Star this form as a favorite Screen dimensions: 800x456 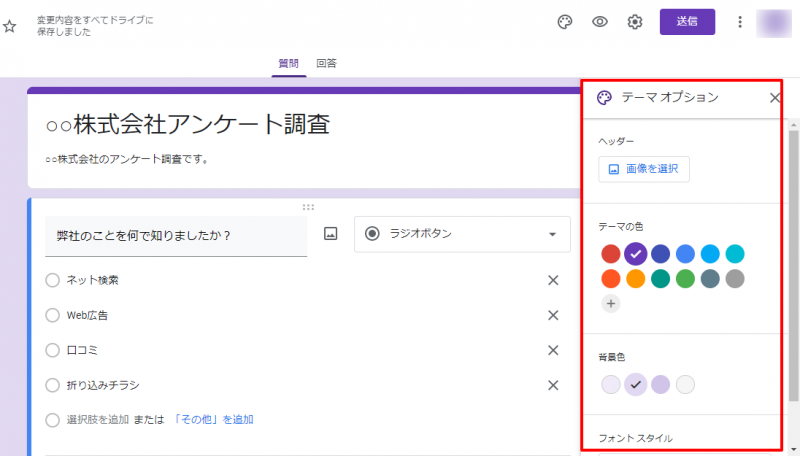pos(10,26)
